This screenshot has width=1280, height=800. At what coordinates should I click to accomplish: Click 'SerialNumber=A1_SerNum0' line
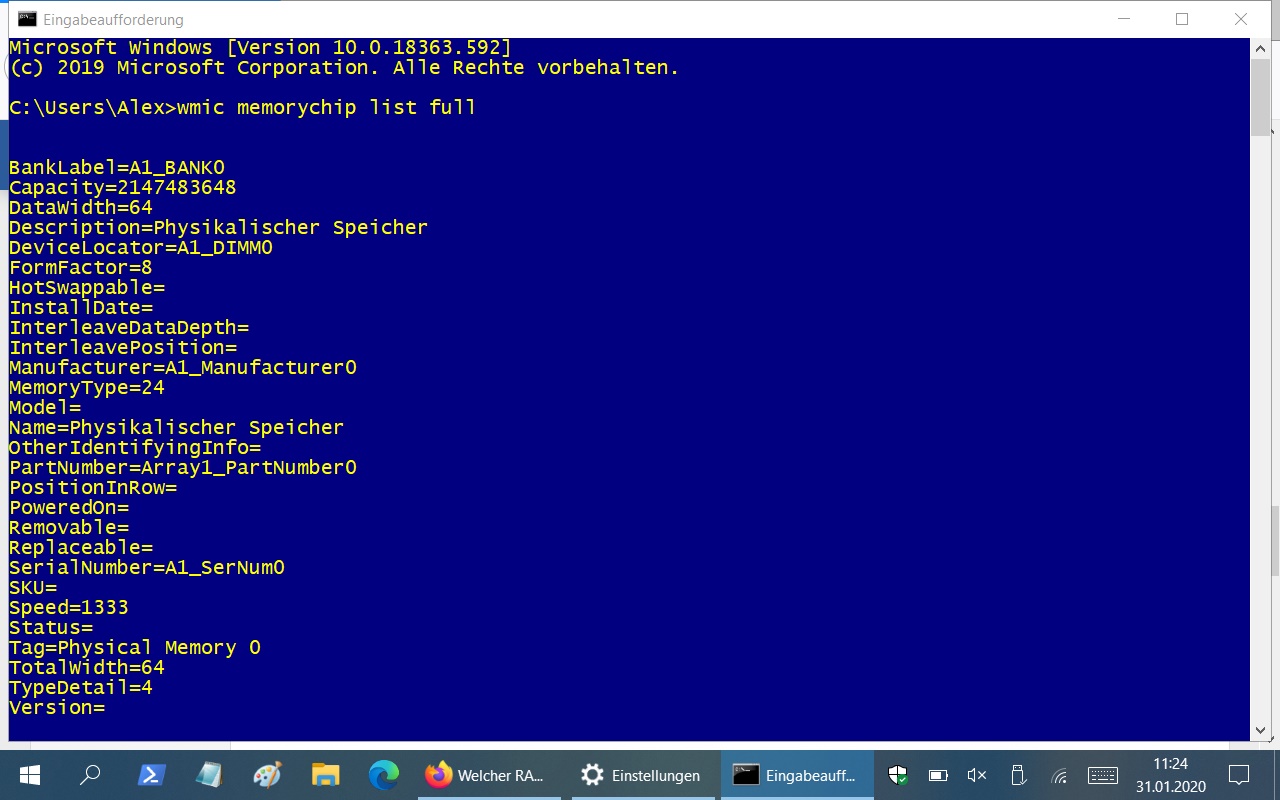click(147, 567)
